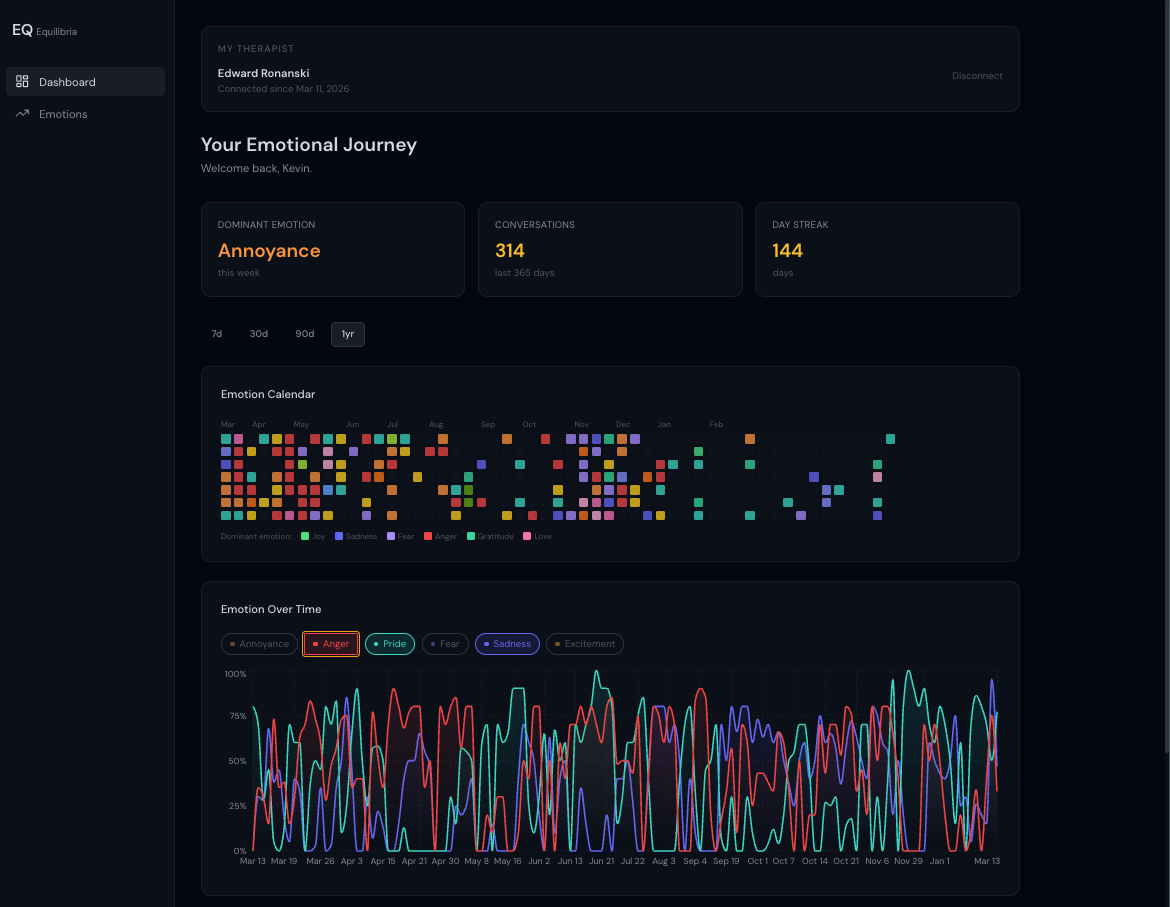Screen dimensions: 1170x907
Task: Click the Joy legend color swatch
Action: click(x=305, y=536)
